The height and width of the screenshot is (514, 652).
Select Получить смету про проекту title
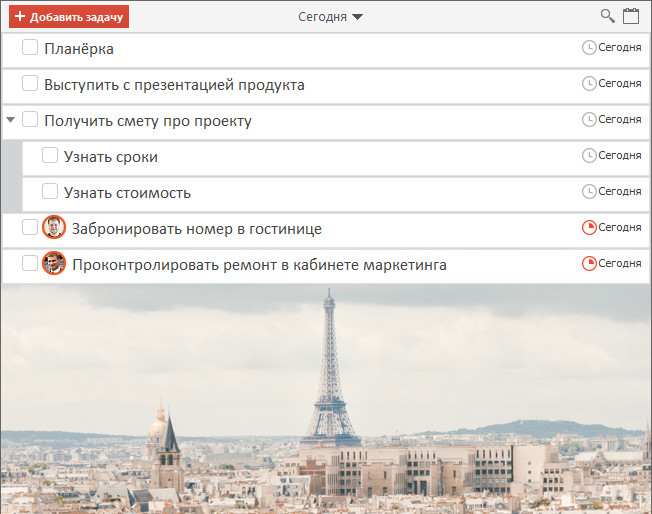(148, 121)
